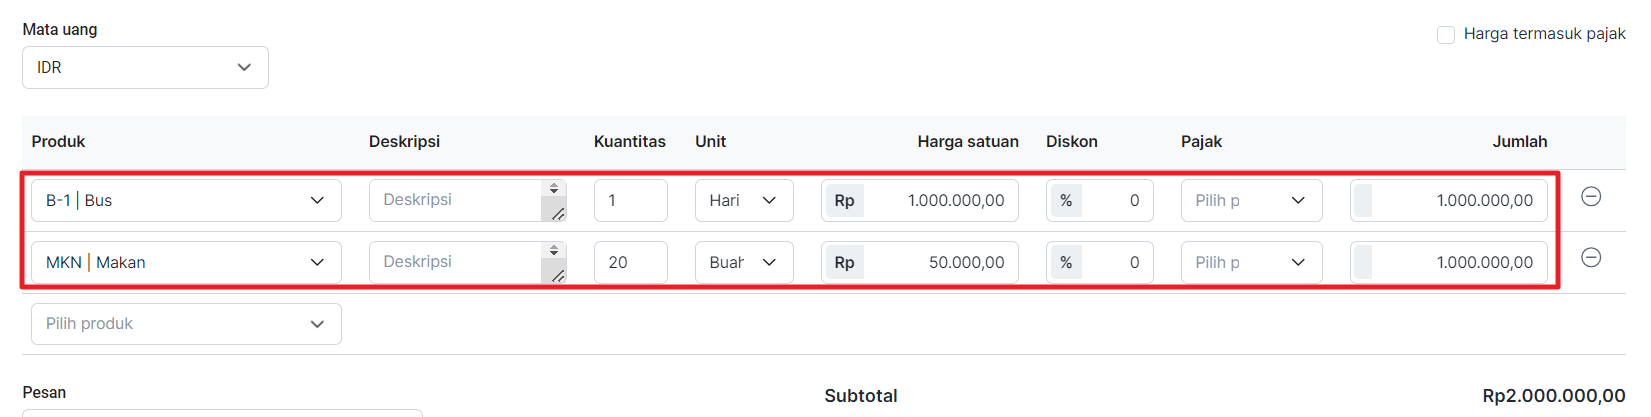Screen dimensions: 1651x417
Task: Grab the resize handle of Makan description
Action: (x=558, y=275)
